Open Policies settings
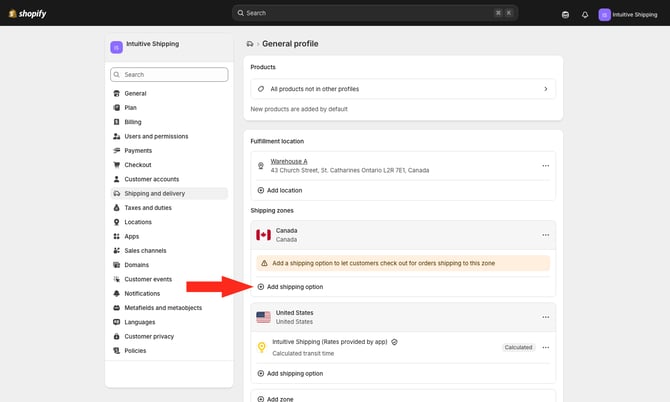Viewport: 670px width, 402px height. point(169,351)
